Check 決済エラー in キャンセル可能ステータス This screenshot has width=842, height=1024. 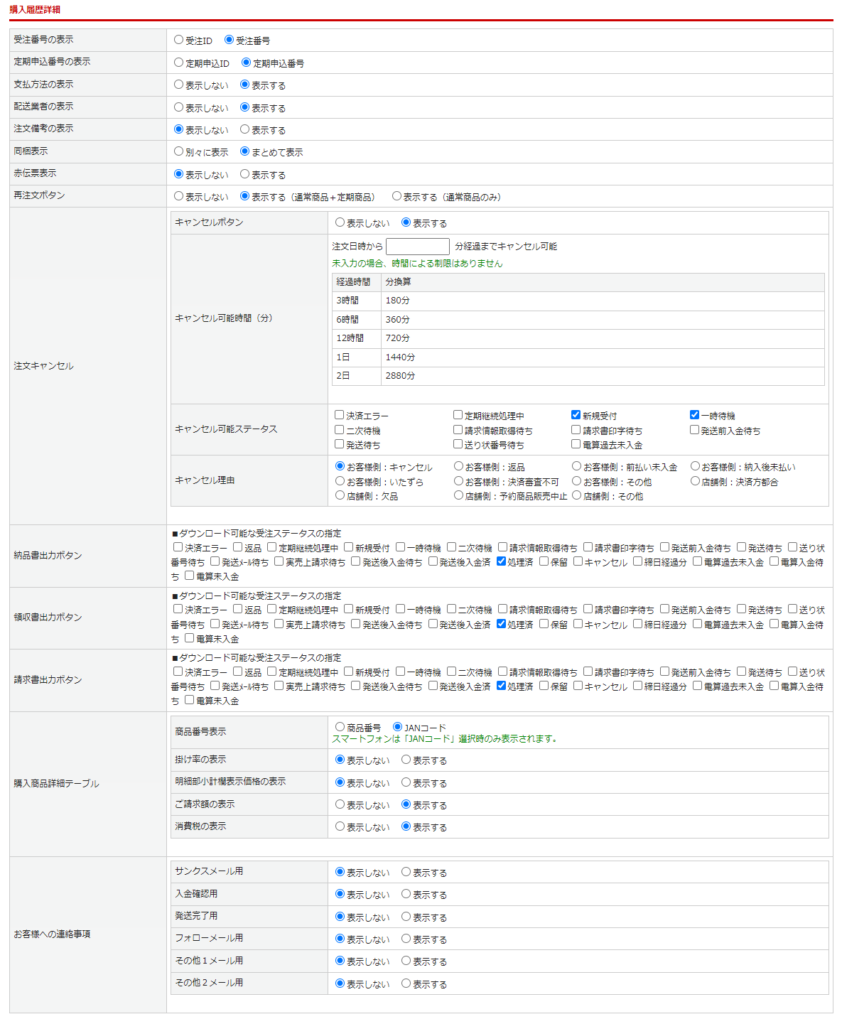(340, 415)
